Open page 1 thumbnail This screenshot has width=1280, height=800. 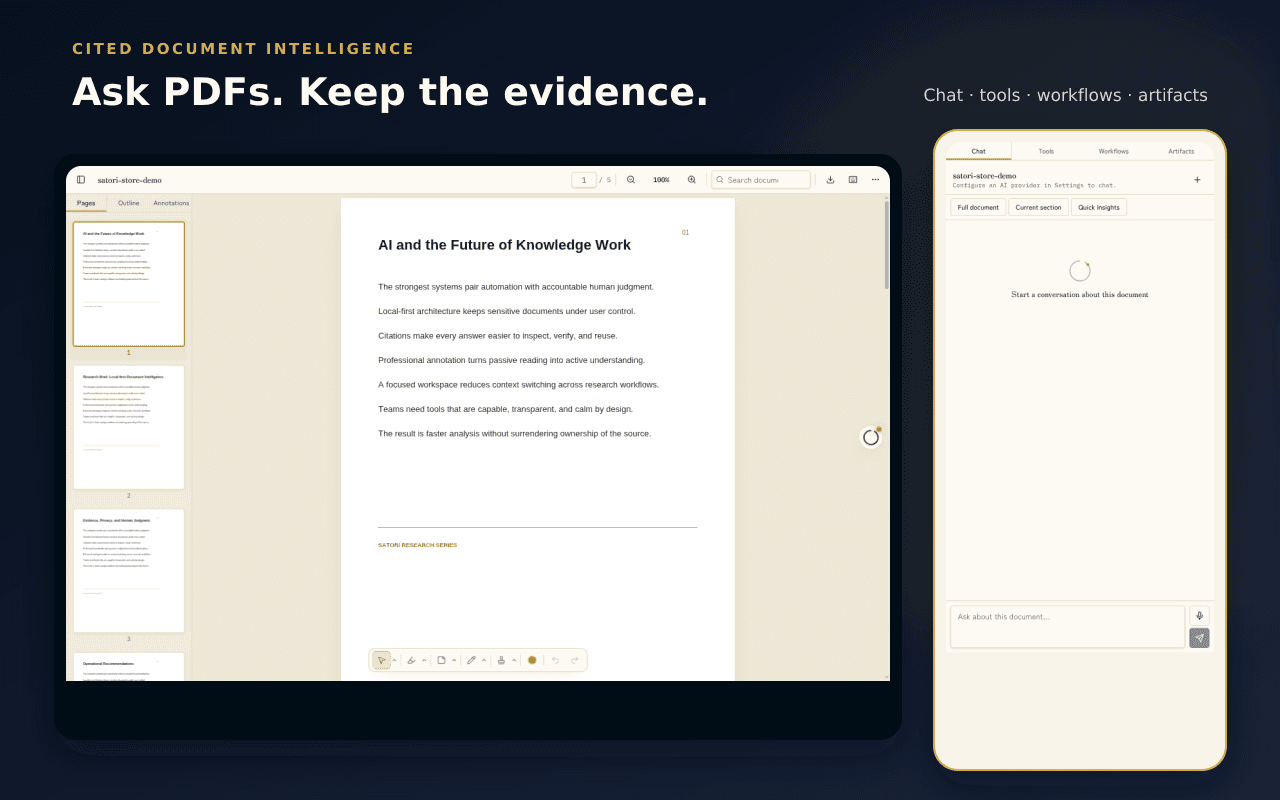pos(128,284)
